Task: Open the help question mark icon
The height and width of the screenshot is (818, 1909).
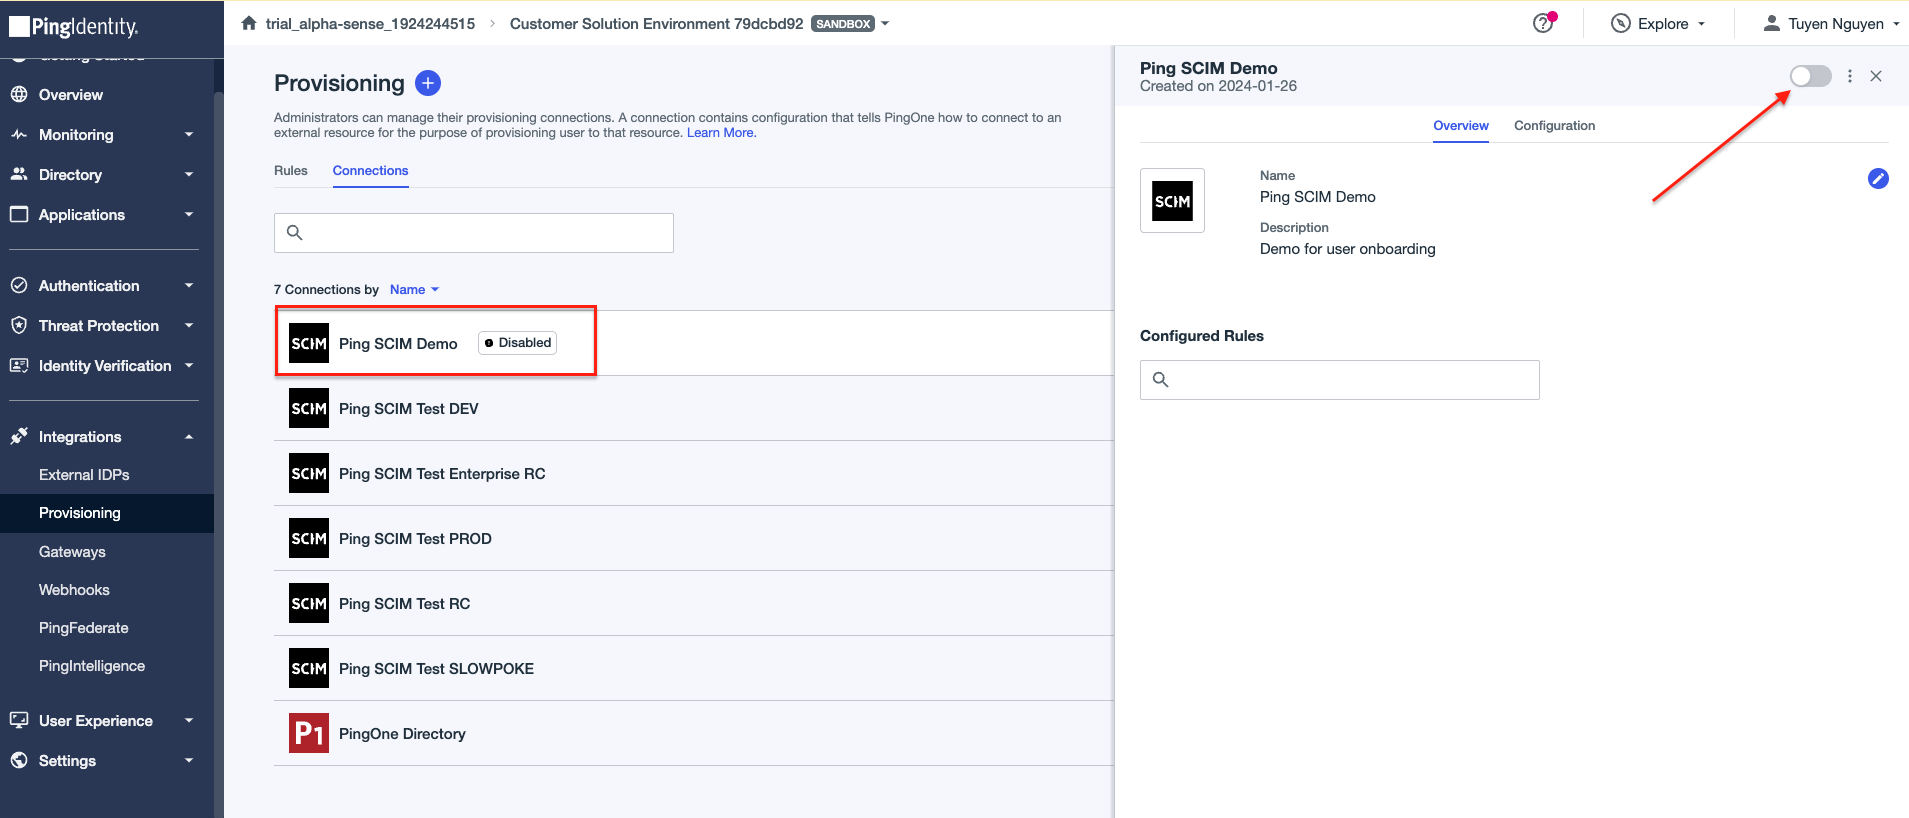Action: pos(1543,23)
